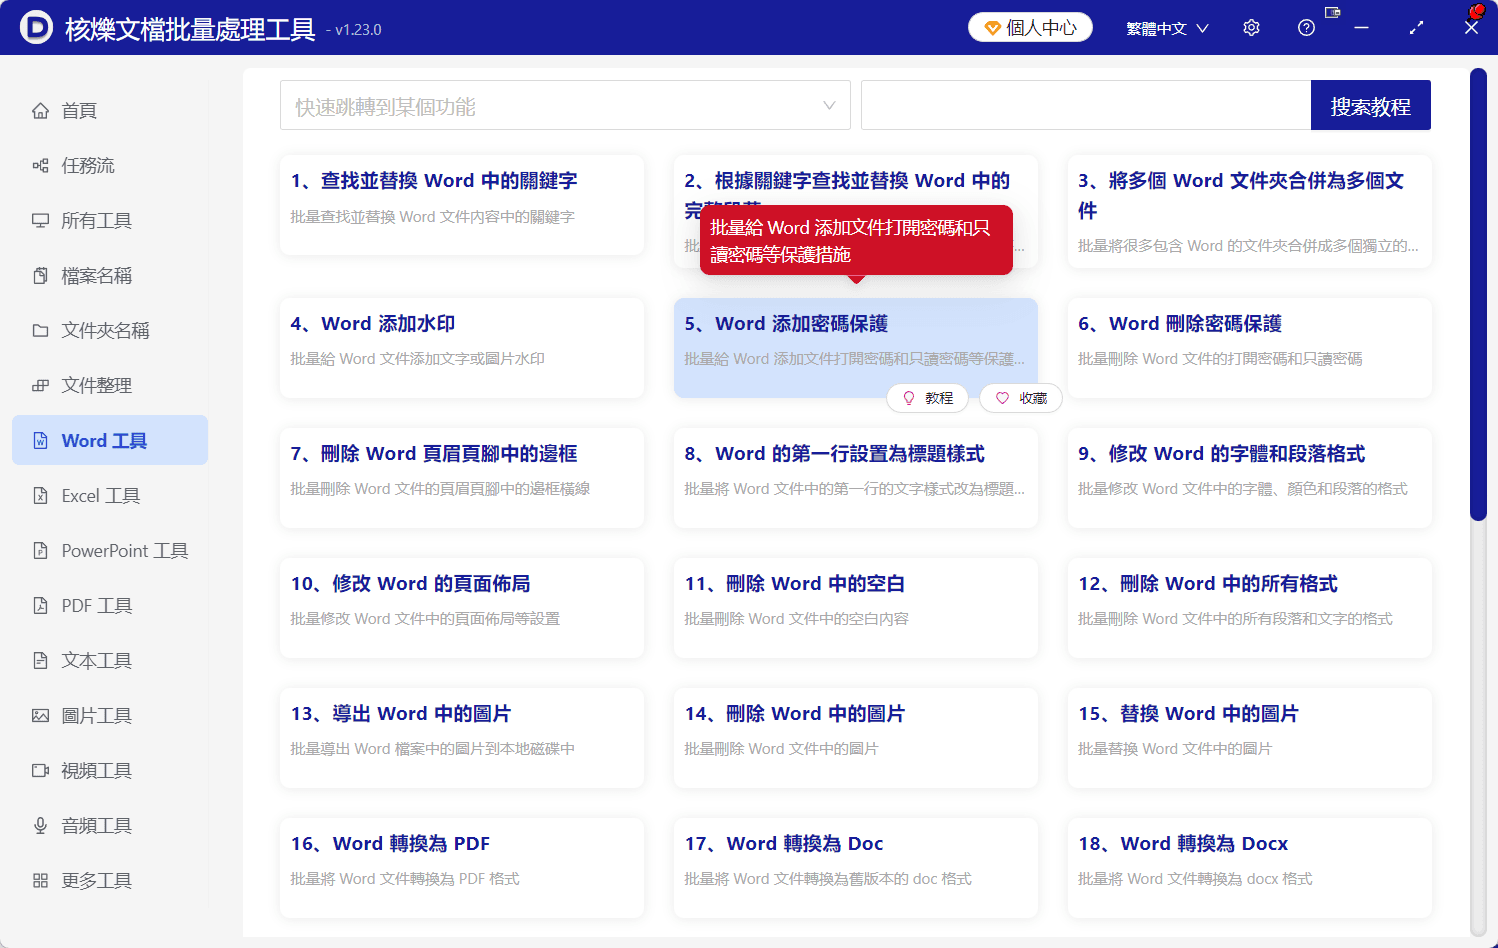Click the vertical scrollbar thumb
This screenshot has width=1498, height=948.
tap(1478, 294)
